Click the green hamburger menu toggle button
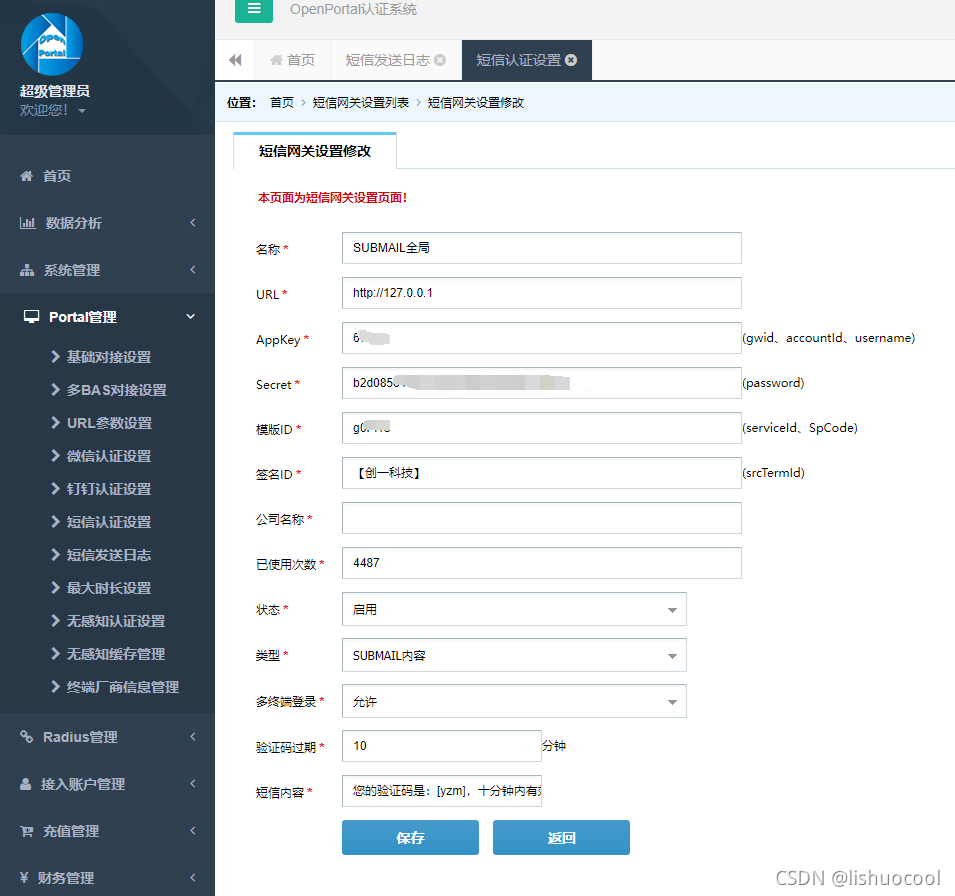The image size is (955, 896). (x=253, y=9)
